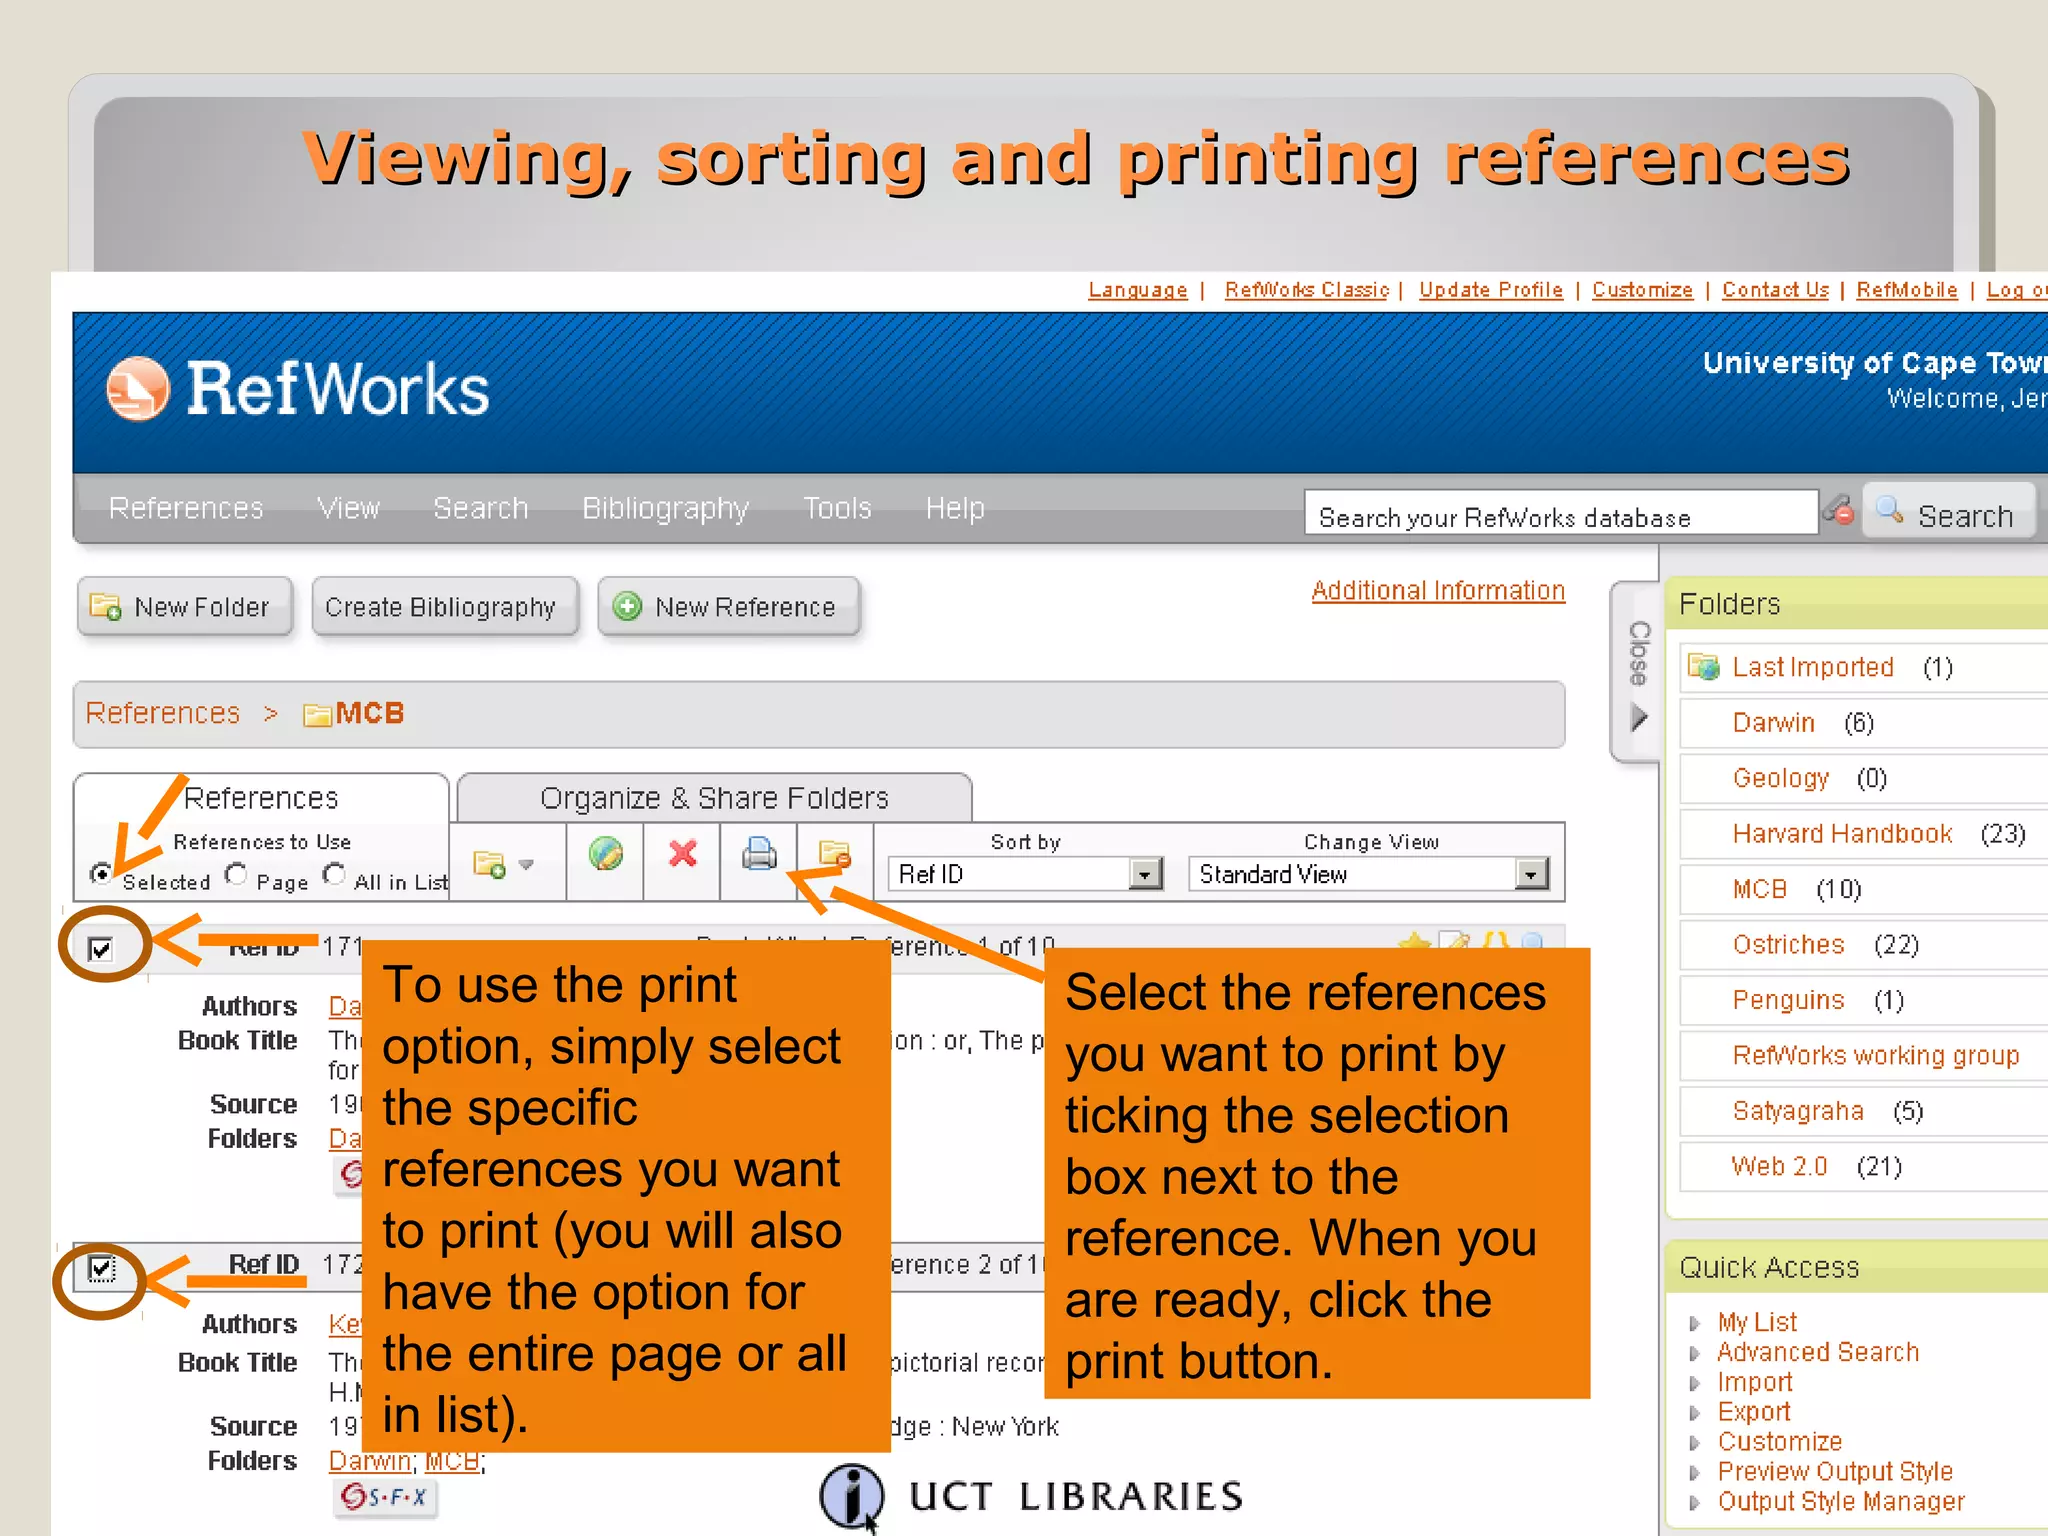Open the Penguins folder
2048x1536 pixels.
pyautogui.click(x=1788, y=1000)
